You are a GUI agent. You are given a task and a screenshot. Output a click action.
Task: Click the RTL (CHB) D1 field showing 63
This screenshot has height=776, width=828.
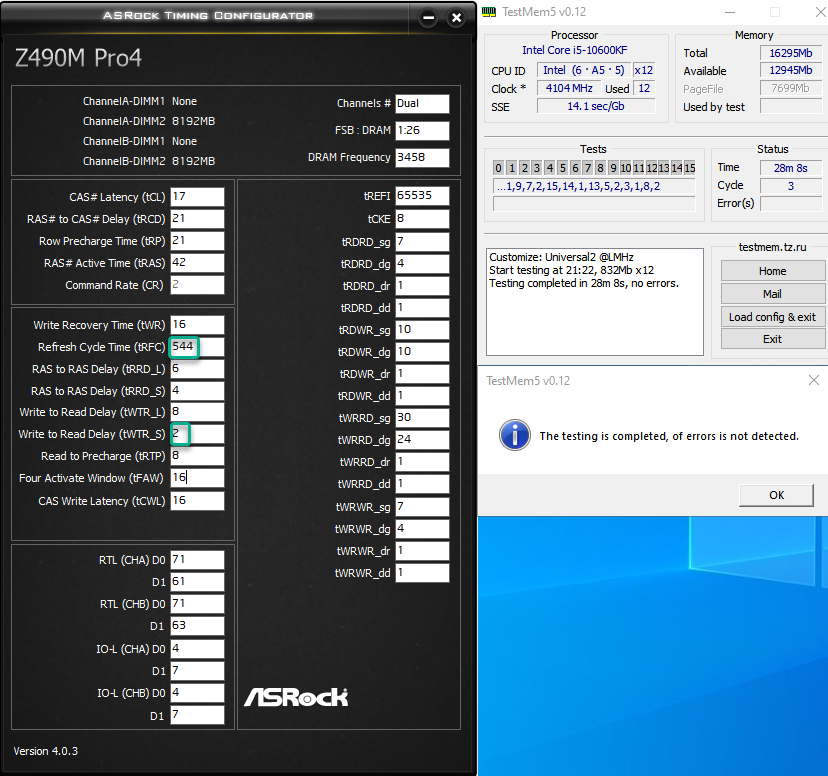click(x=197, y=626)
